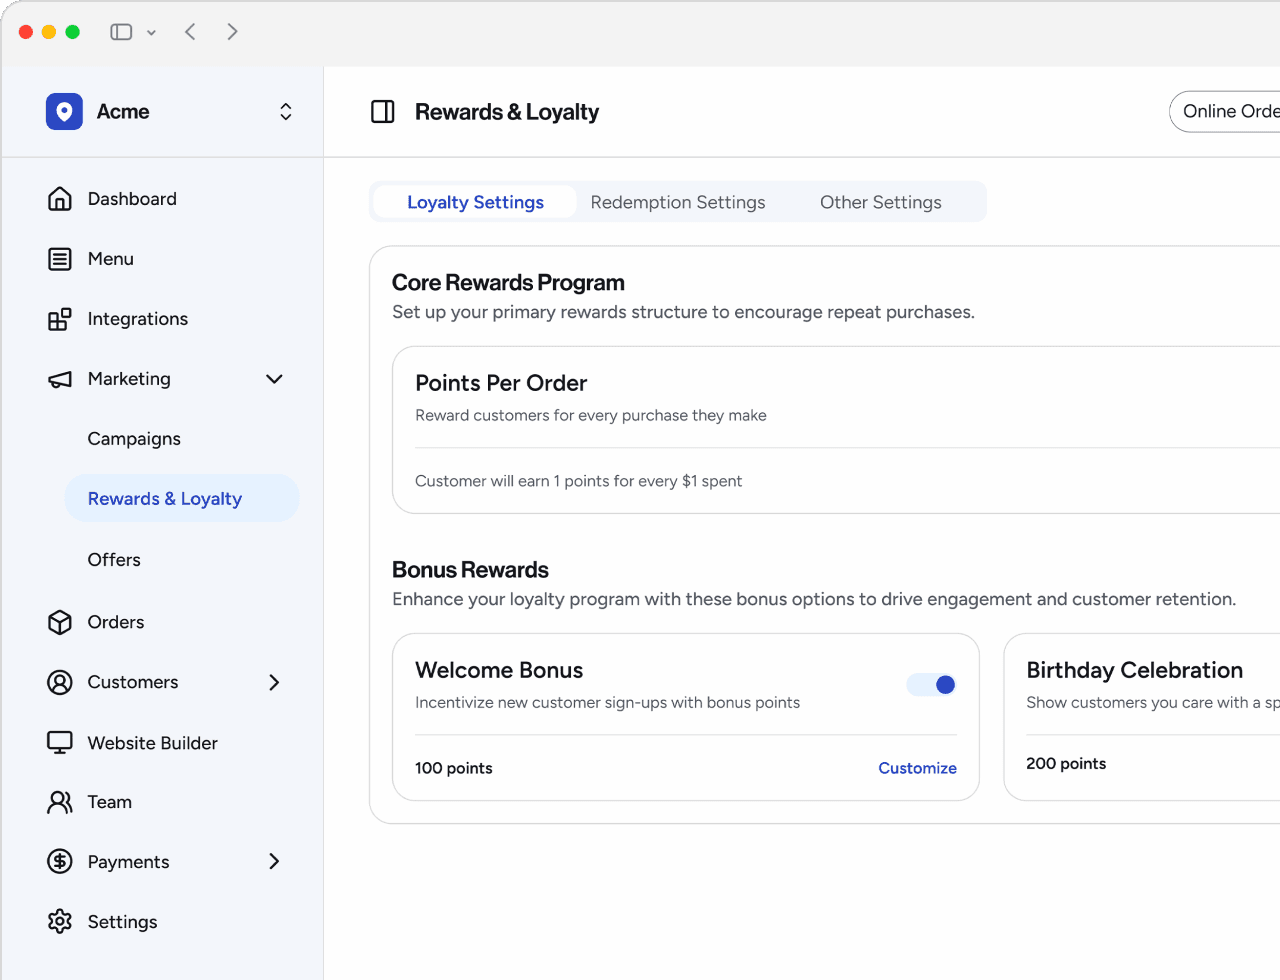Open the Integrations page

pos(138,319)
